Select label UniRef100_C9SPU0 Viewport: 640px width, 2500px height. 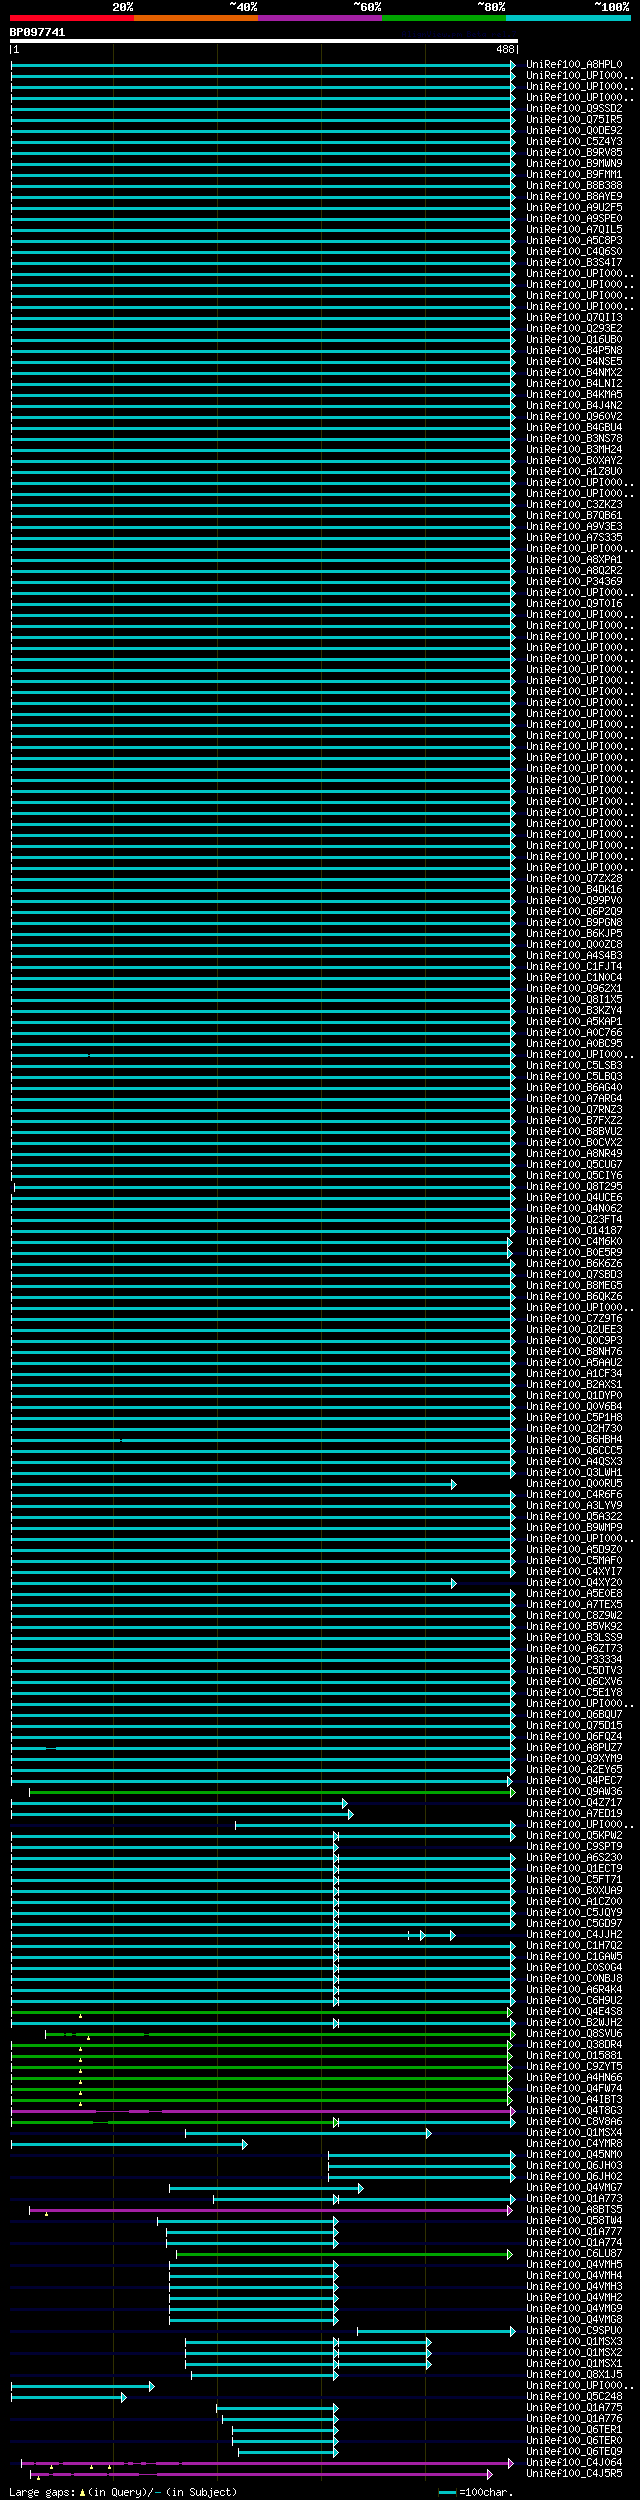[574, 2331]
